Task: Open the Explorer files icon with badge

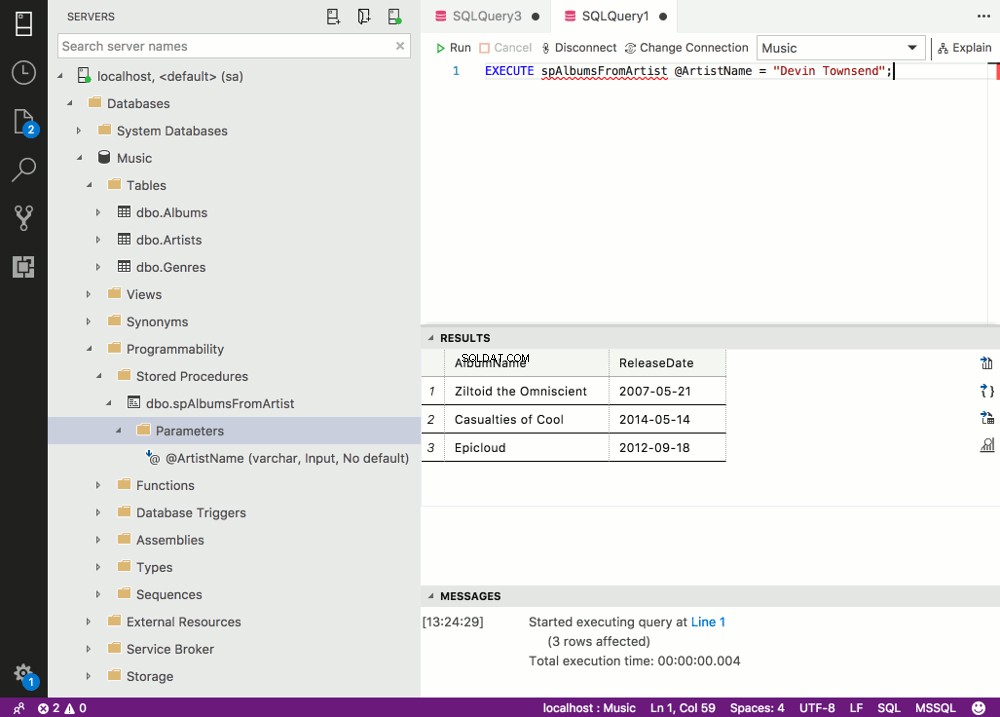Action: pyautogui.click(x=24, y=121)
